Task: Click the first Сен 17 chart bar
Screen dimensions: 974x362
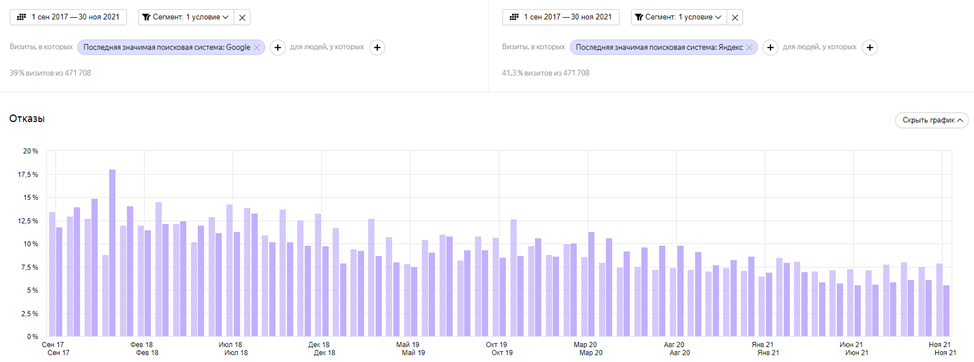Action: coord(52,274)
